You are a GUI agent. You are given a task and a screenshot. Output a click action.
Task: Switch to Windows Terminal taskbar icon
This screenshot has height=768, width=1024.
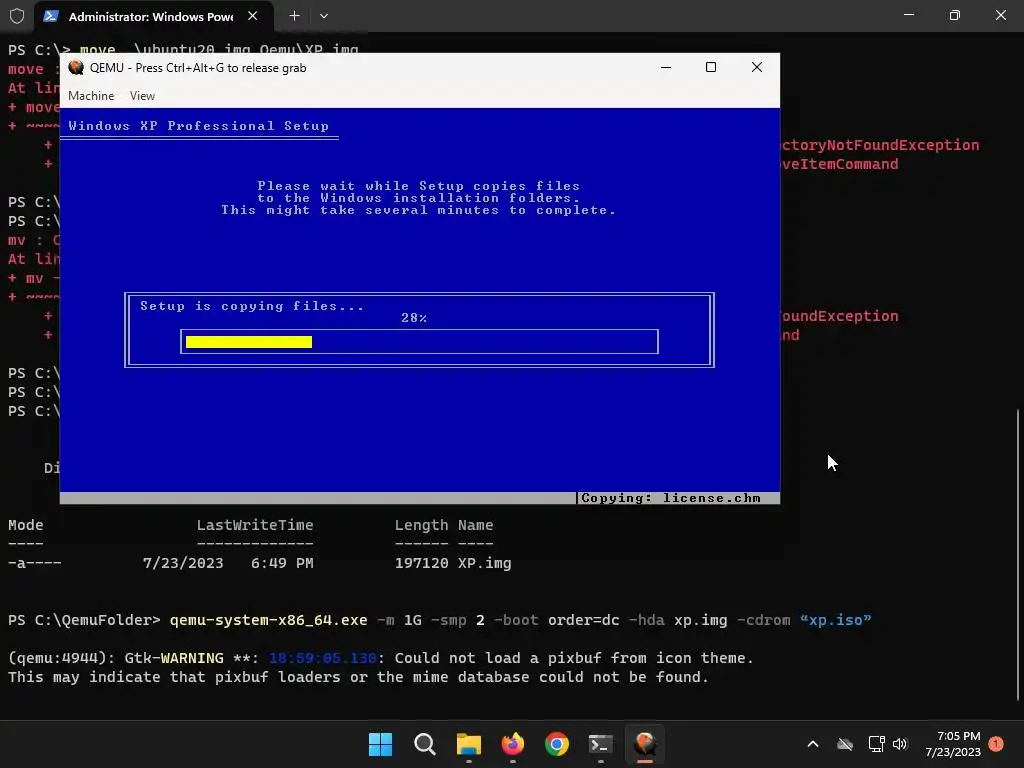(x=600, y=744)
